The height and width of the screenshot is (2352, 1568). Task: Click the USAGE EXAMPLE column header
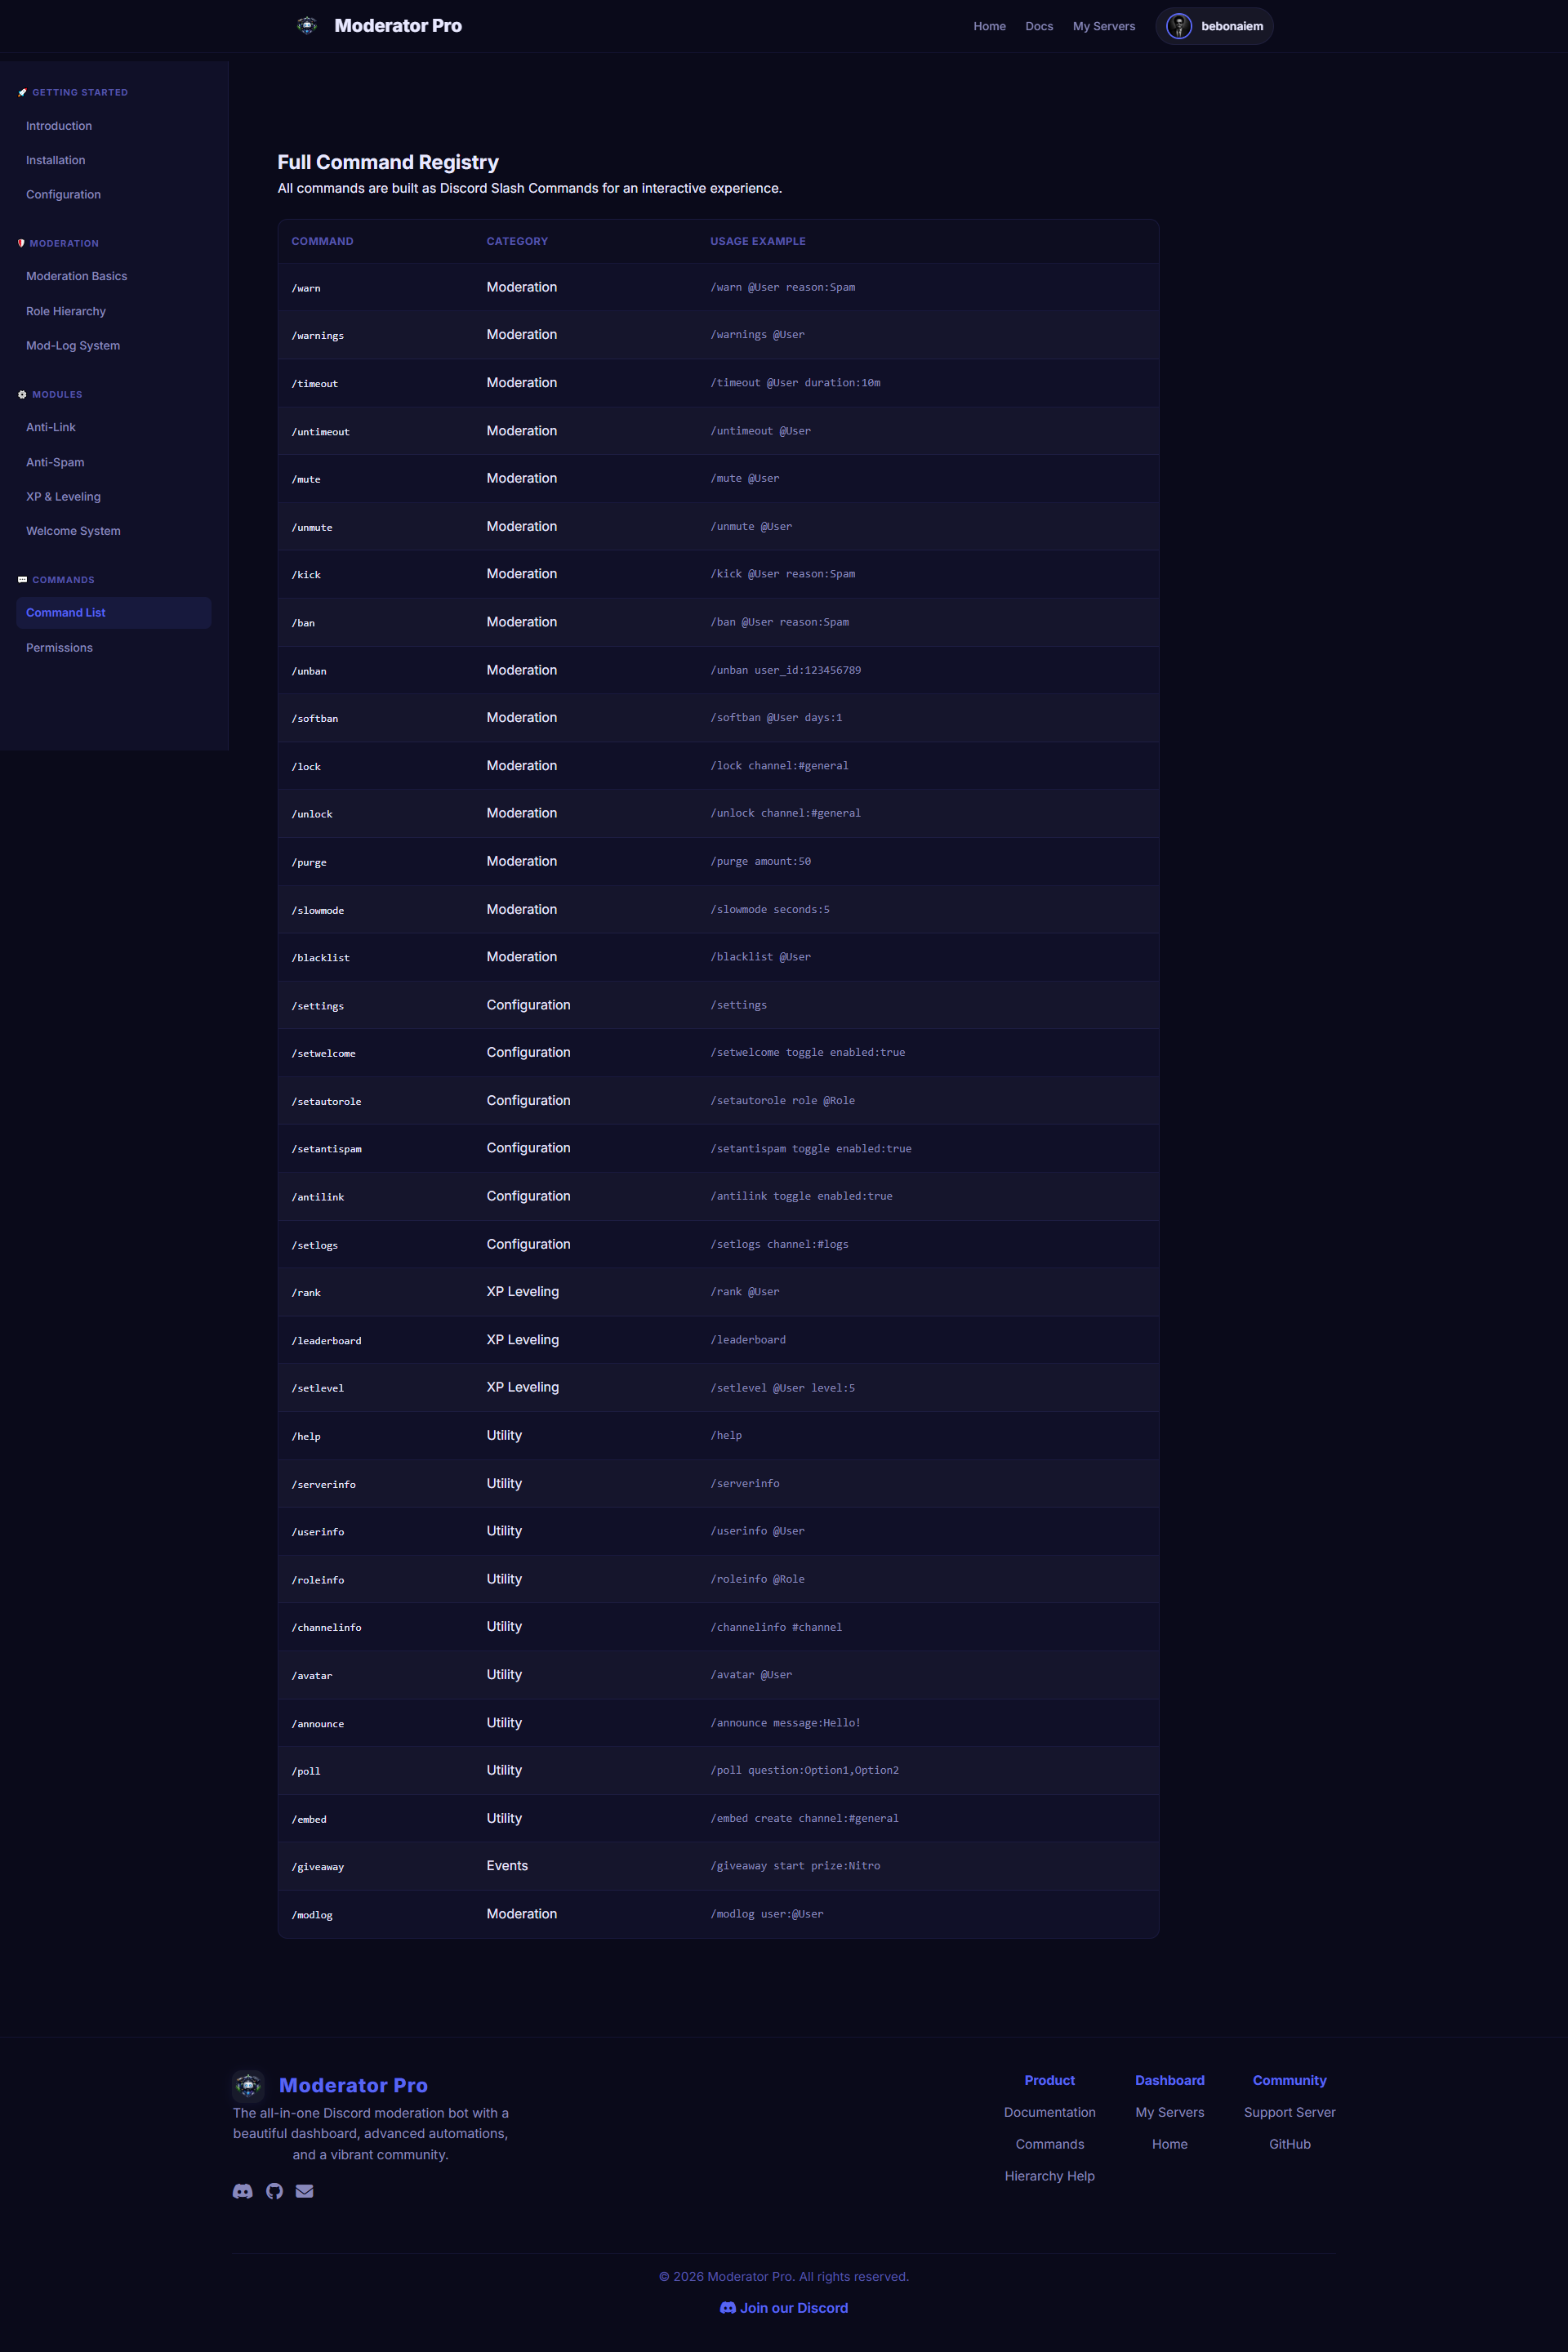click(x=757, y=241)
